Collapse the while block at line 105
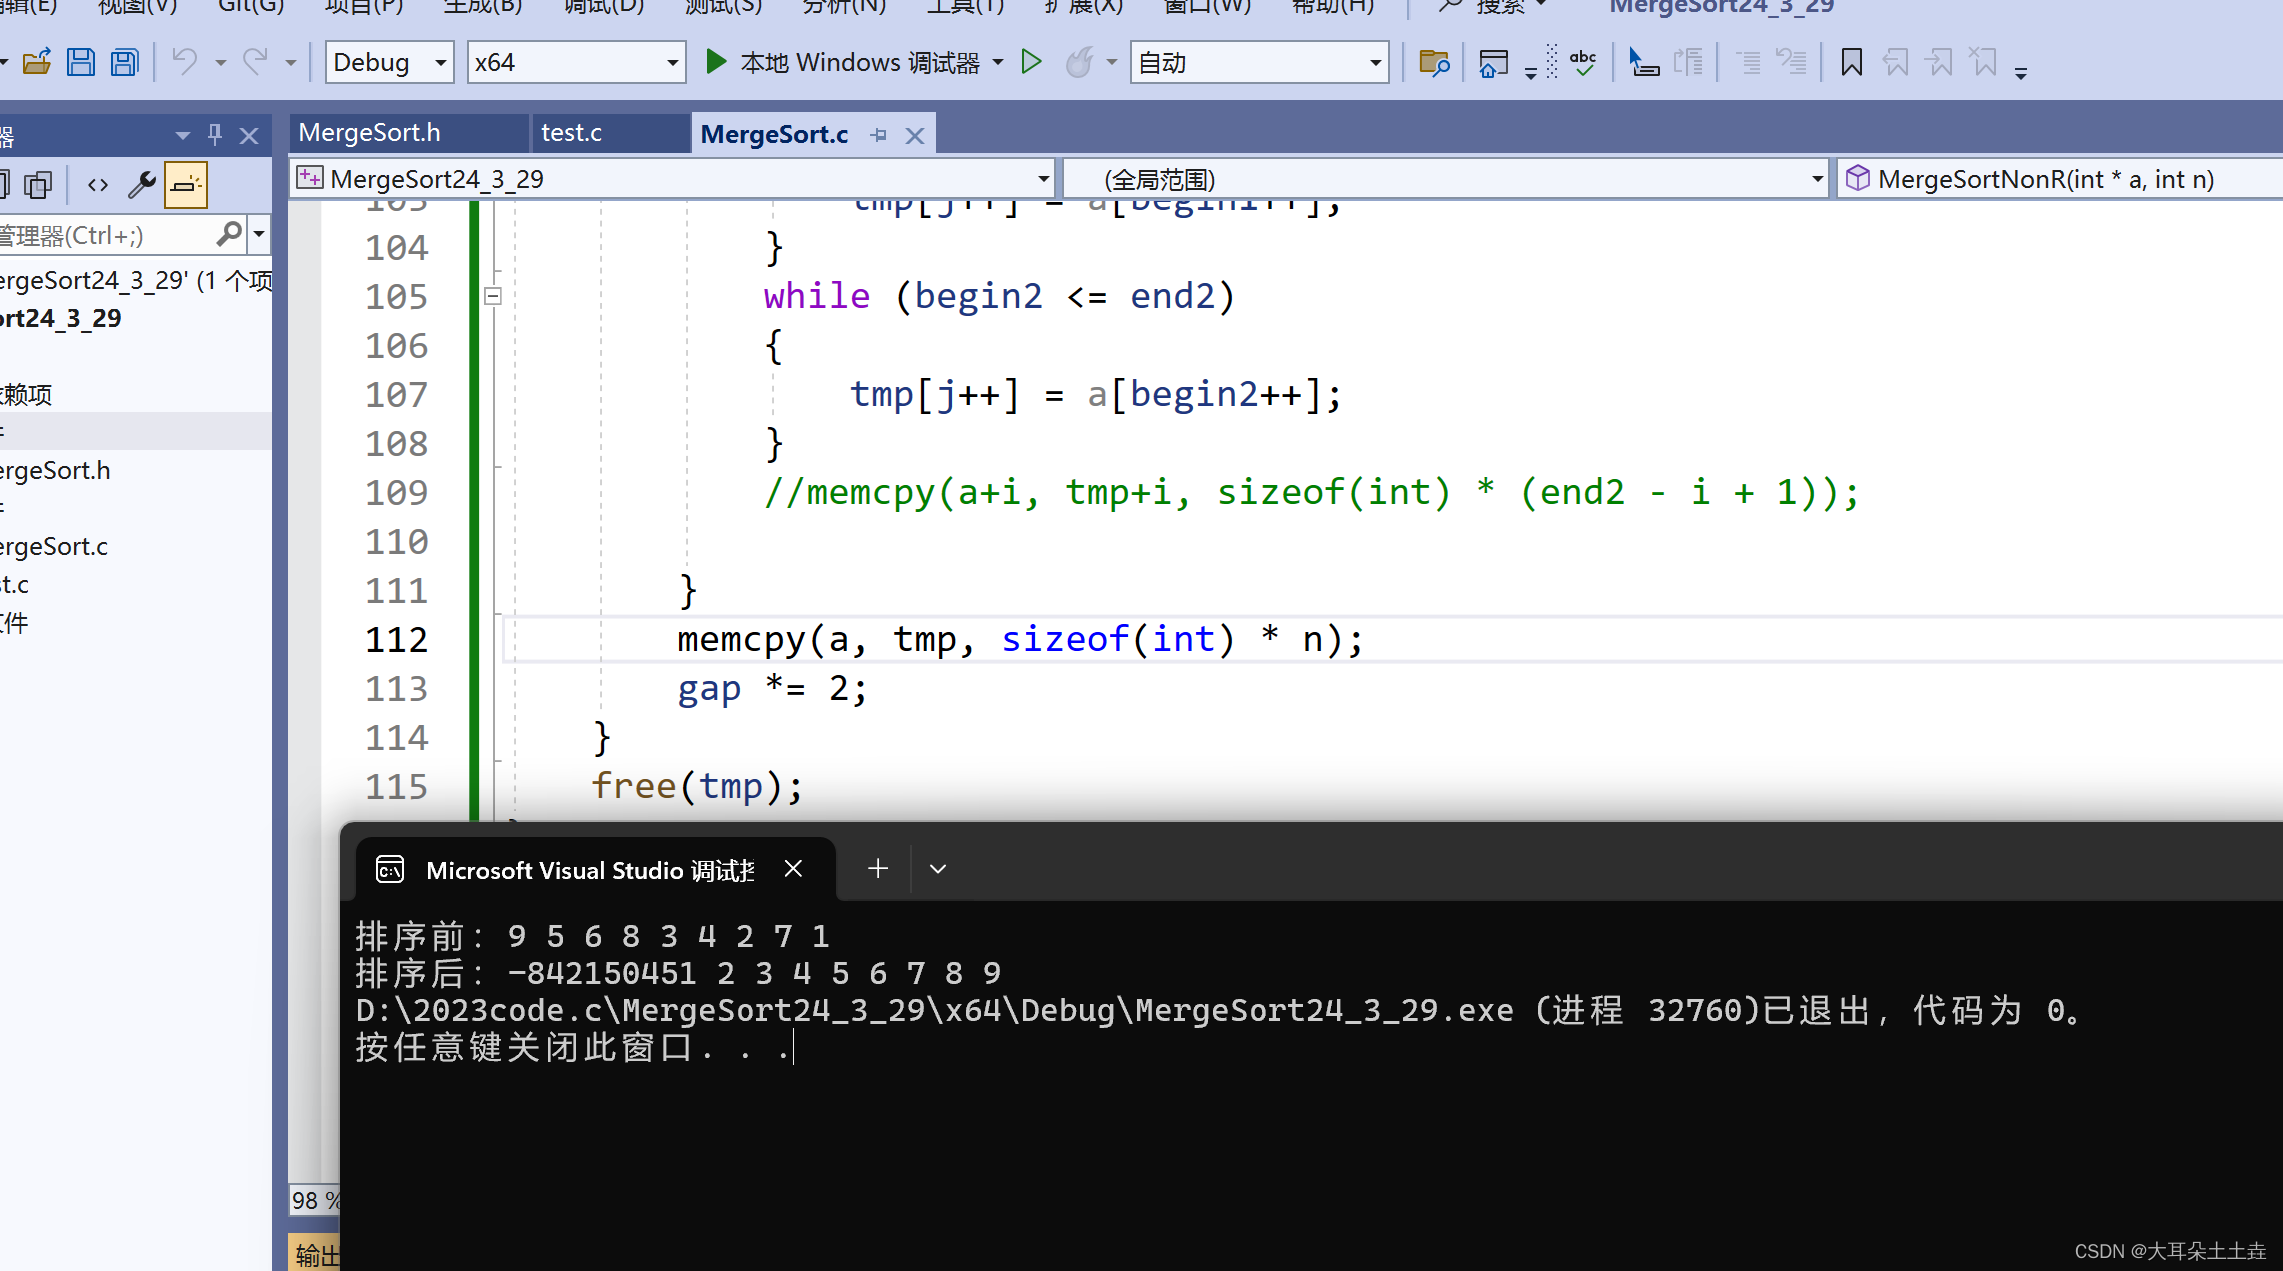The width and height of the screenshot is (2283, 1271). (x=492, y=296)
